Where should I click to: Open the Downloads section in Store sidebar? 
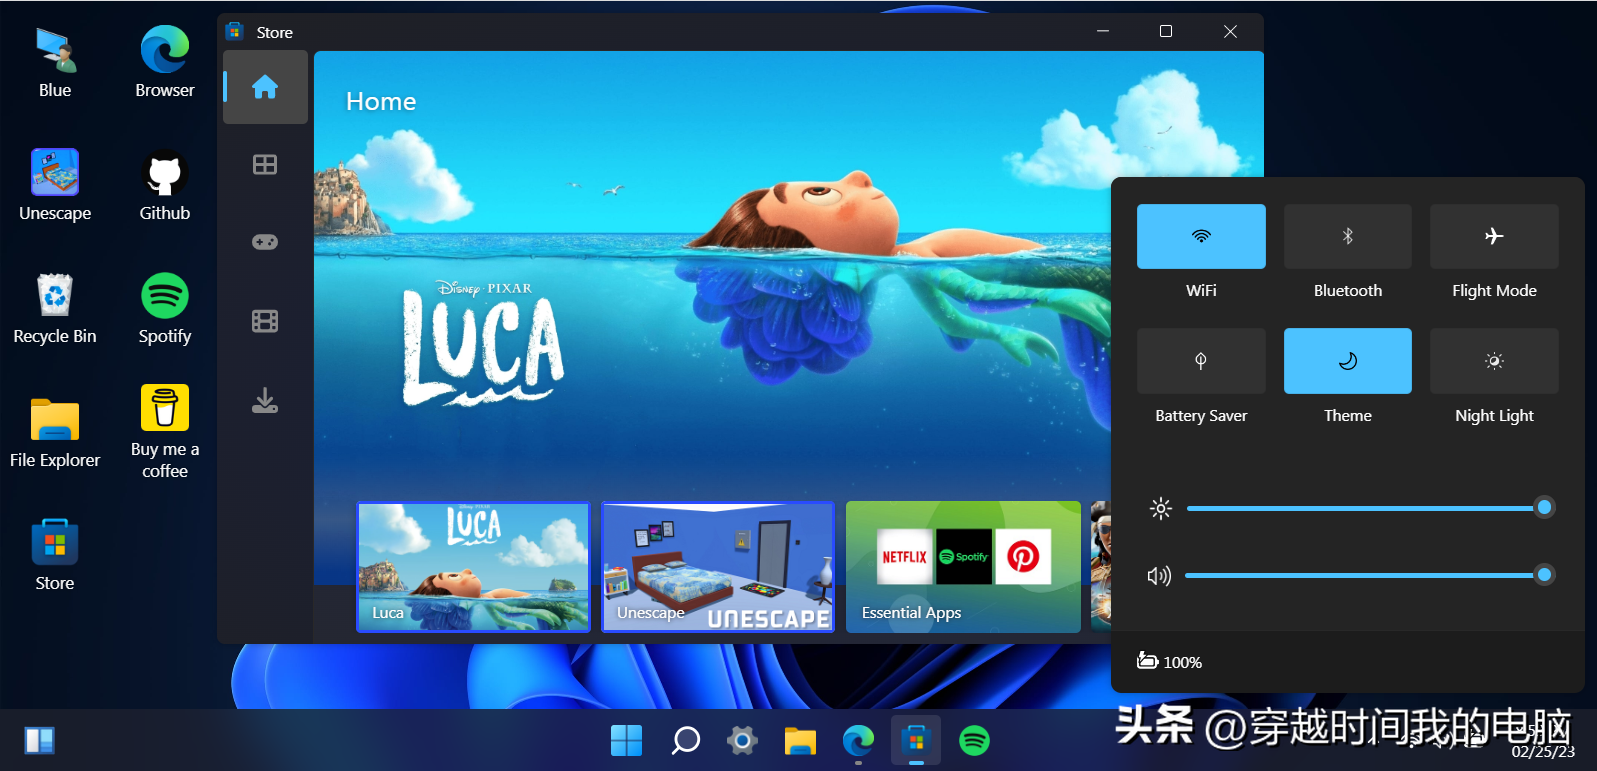point(265,400)
